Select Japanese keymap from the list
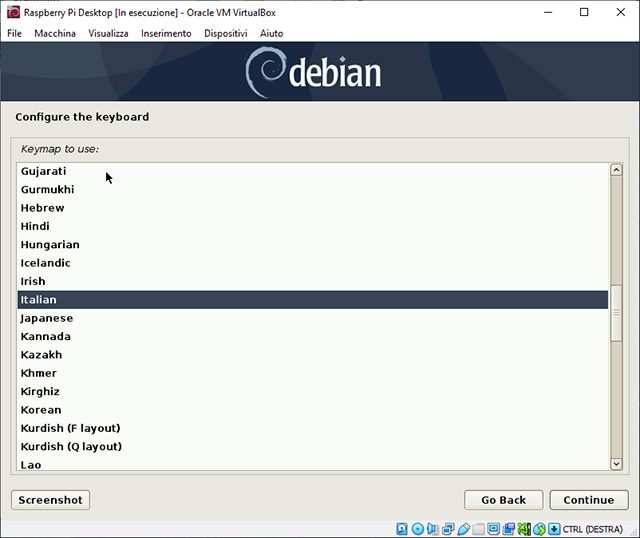This screenshot has width=640, height=538. (46, 318)
